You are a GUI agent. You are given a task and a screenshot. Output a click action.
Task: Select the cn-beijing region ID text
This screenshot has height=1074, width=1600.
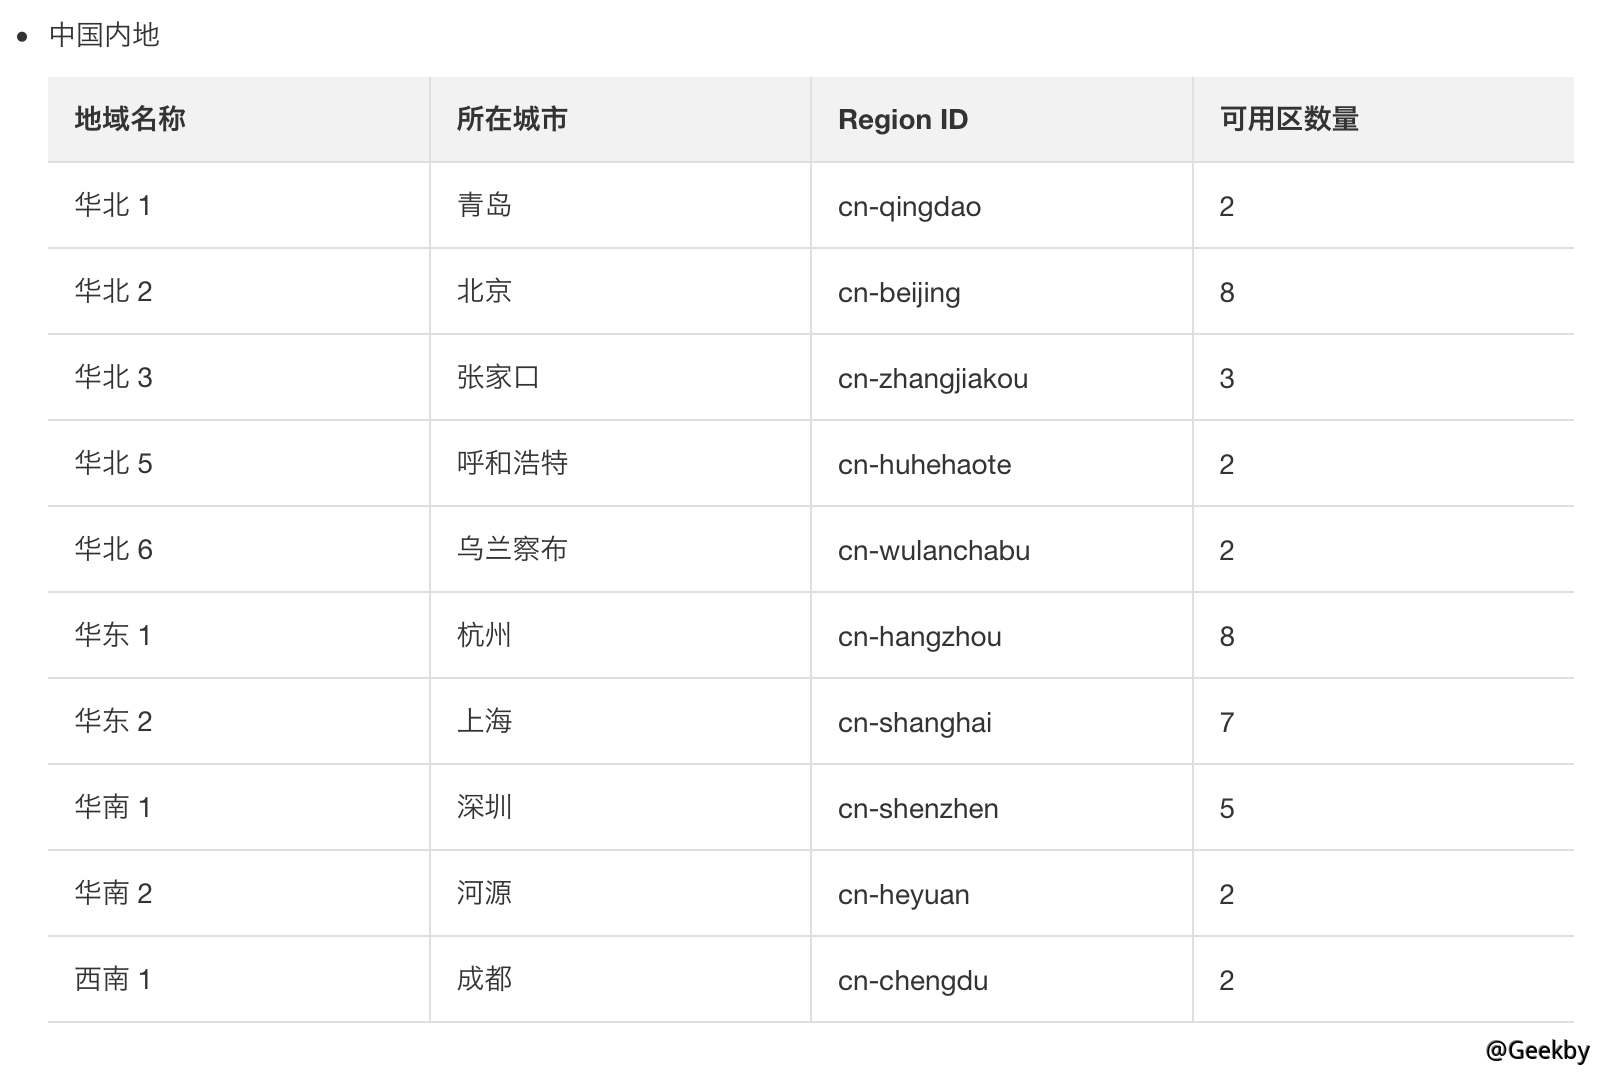click(x=899, y=293)
